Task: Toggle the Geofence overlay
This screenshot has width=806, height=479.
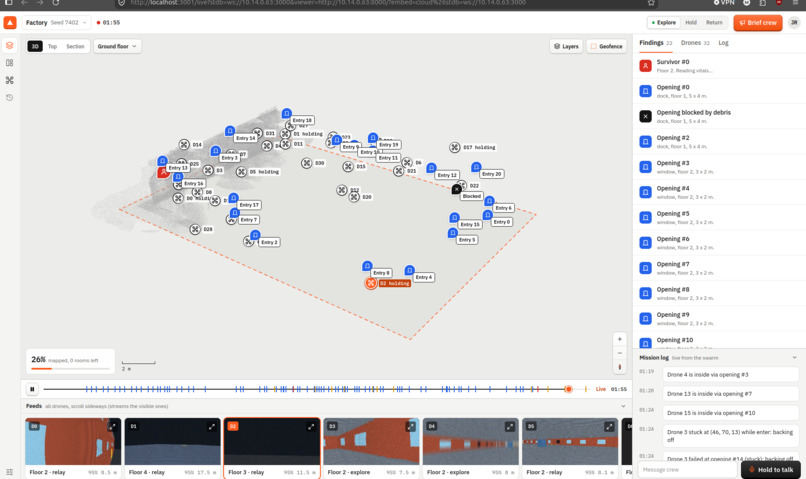Action: pos(607,46)
